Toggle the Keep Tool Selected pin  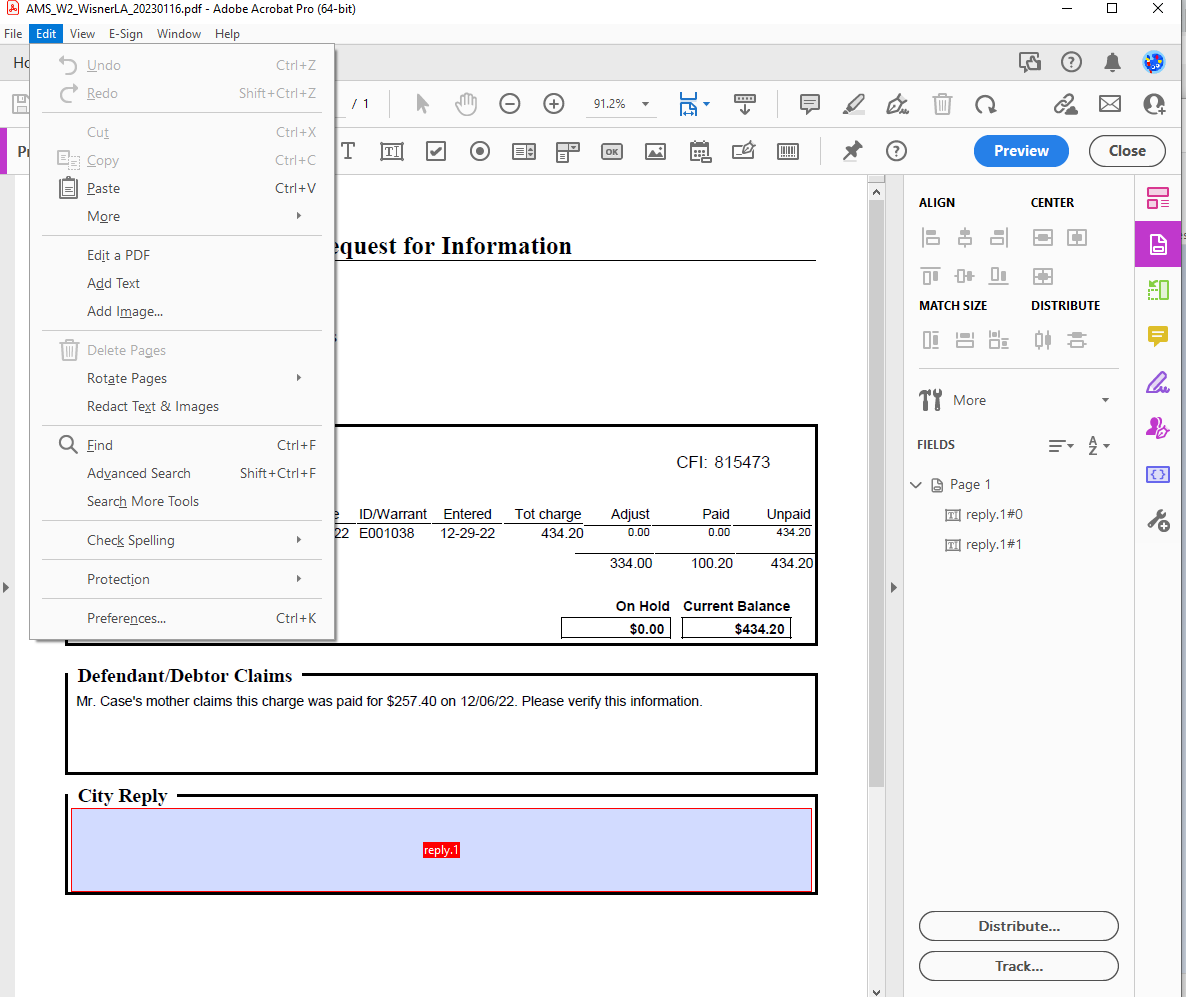851,151
